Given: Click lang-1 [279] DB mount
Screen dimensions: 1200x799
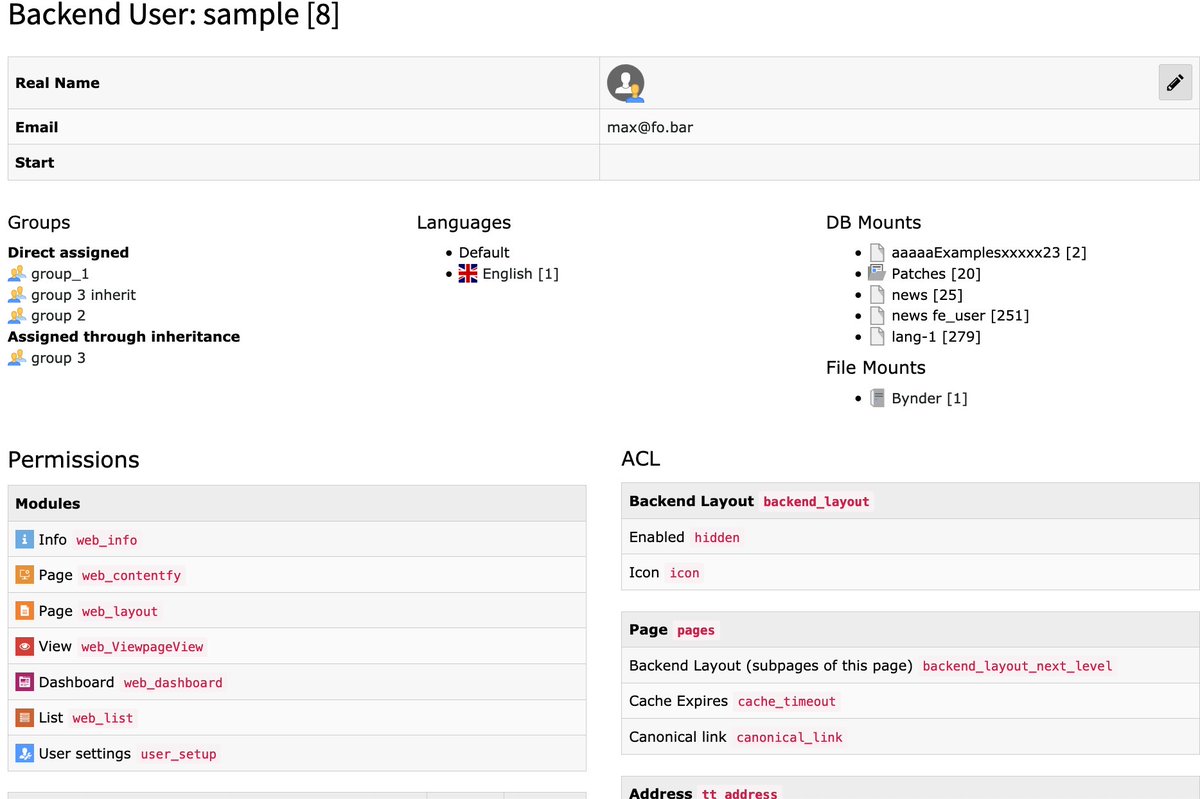Looking at the screenshot, I should [x=936, y=337].
